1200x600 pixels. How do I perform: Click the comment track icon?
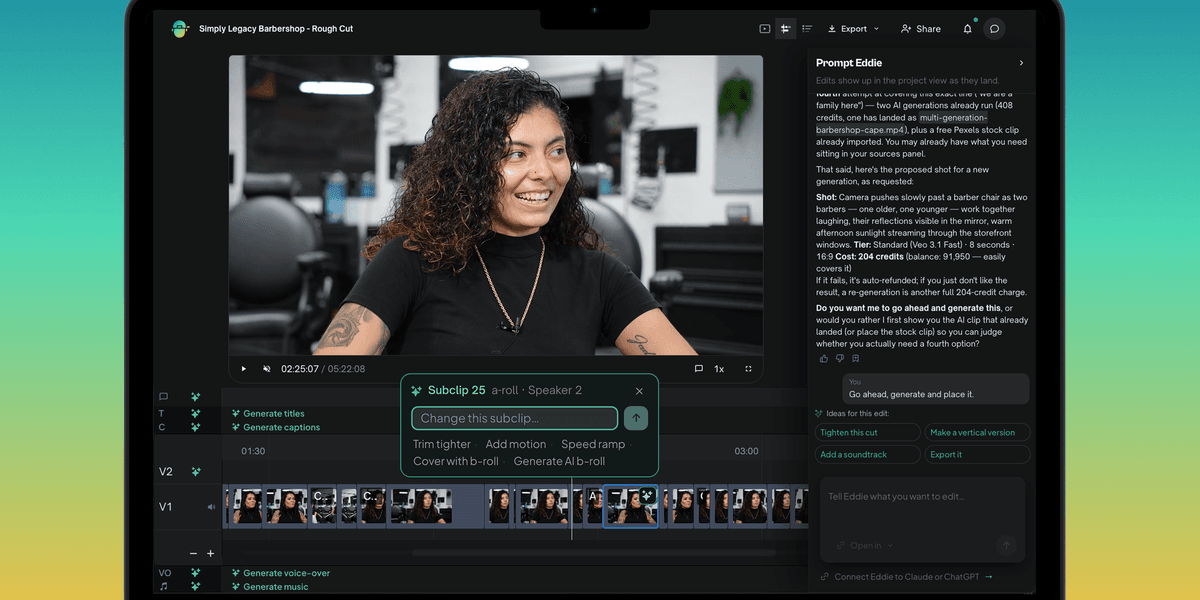tap(164, 397)
